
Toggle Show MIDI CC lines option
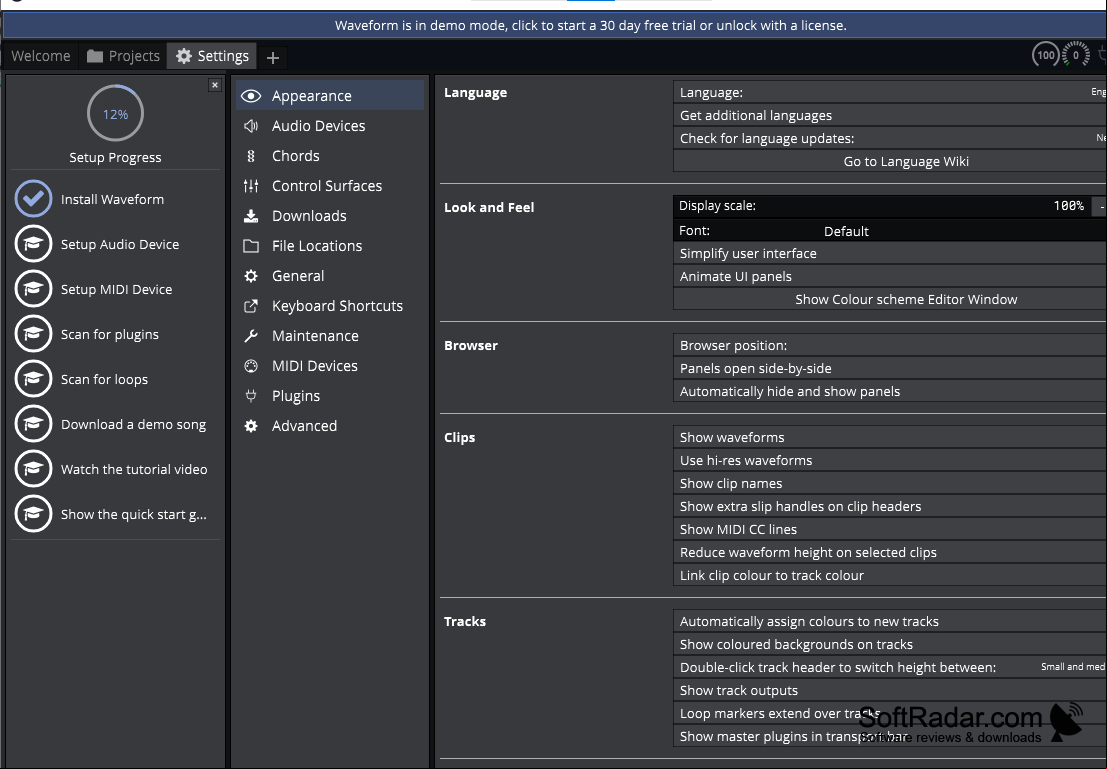pyautogui.click(x=890, y=529)
